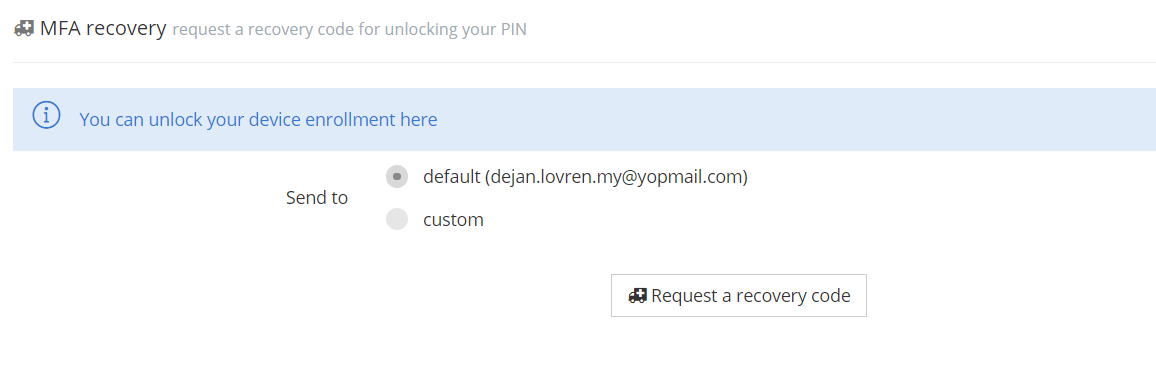Screen dimensions: 1156x383
Task: Click the word here in the info banner
Action: click(419, 119)
